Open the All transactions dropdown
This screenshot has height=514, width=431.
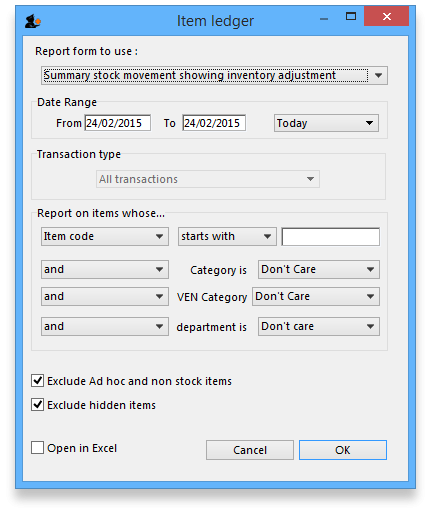click(208, 179)
